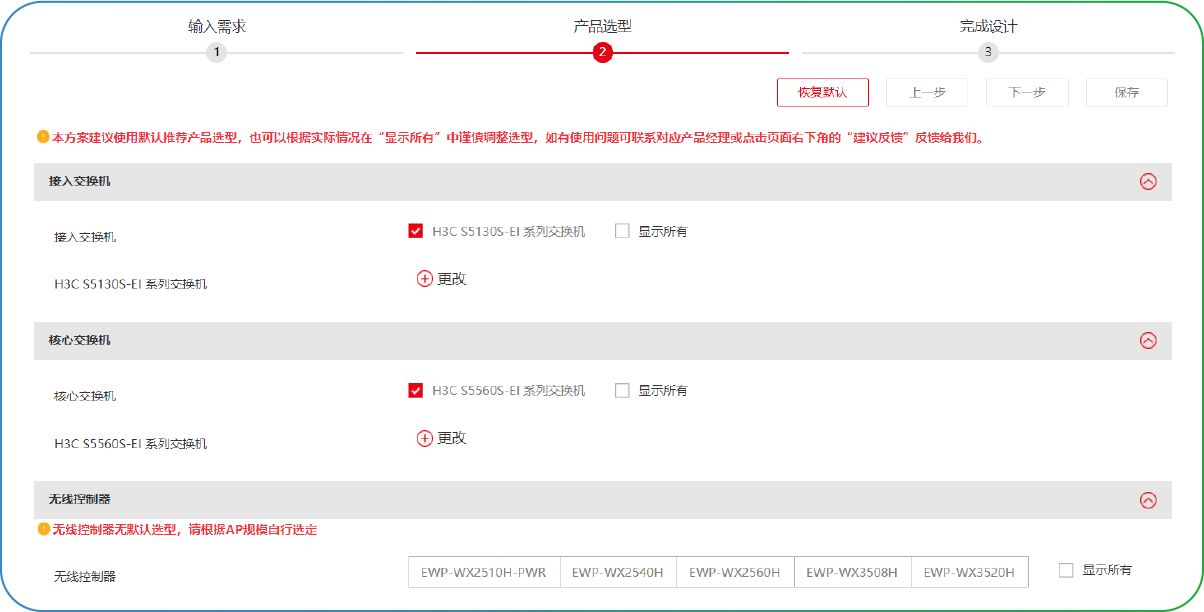Click the 无线控制器 section header title
The image size is (1204, 612).
tap(80, 499)
